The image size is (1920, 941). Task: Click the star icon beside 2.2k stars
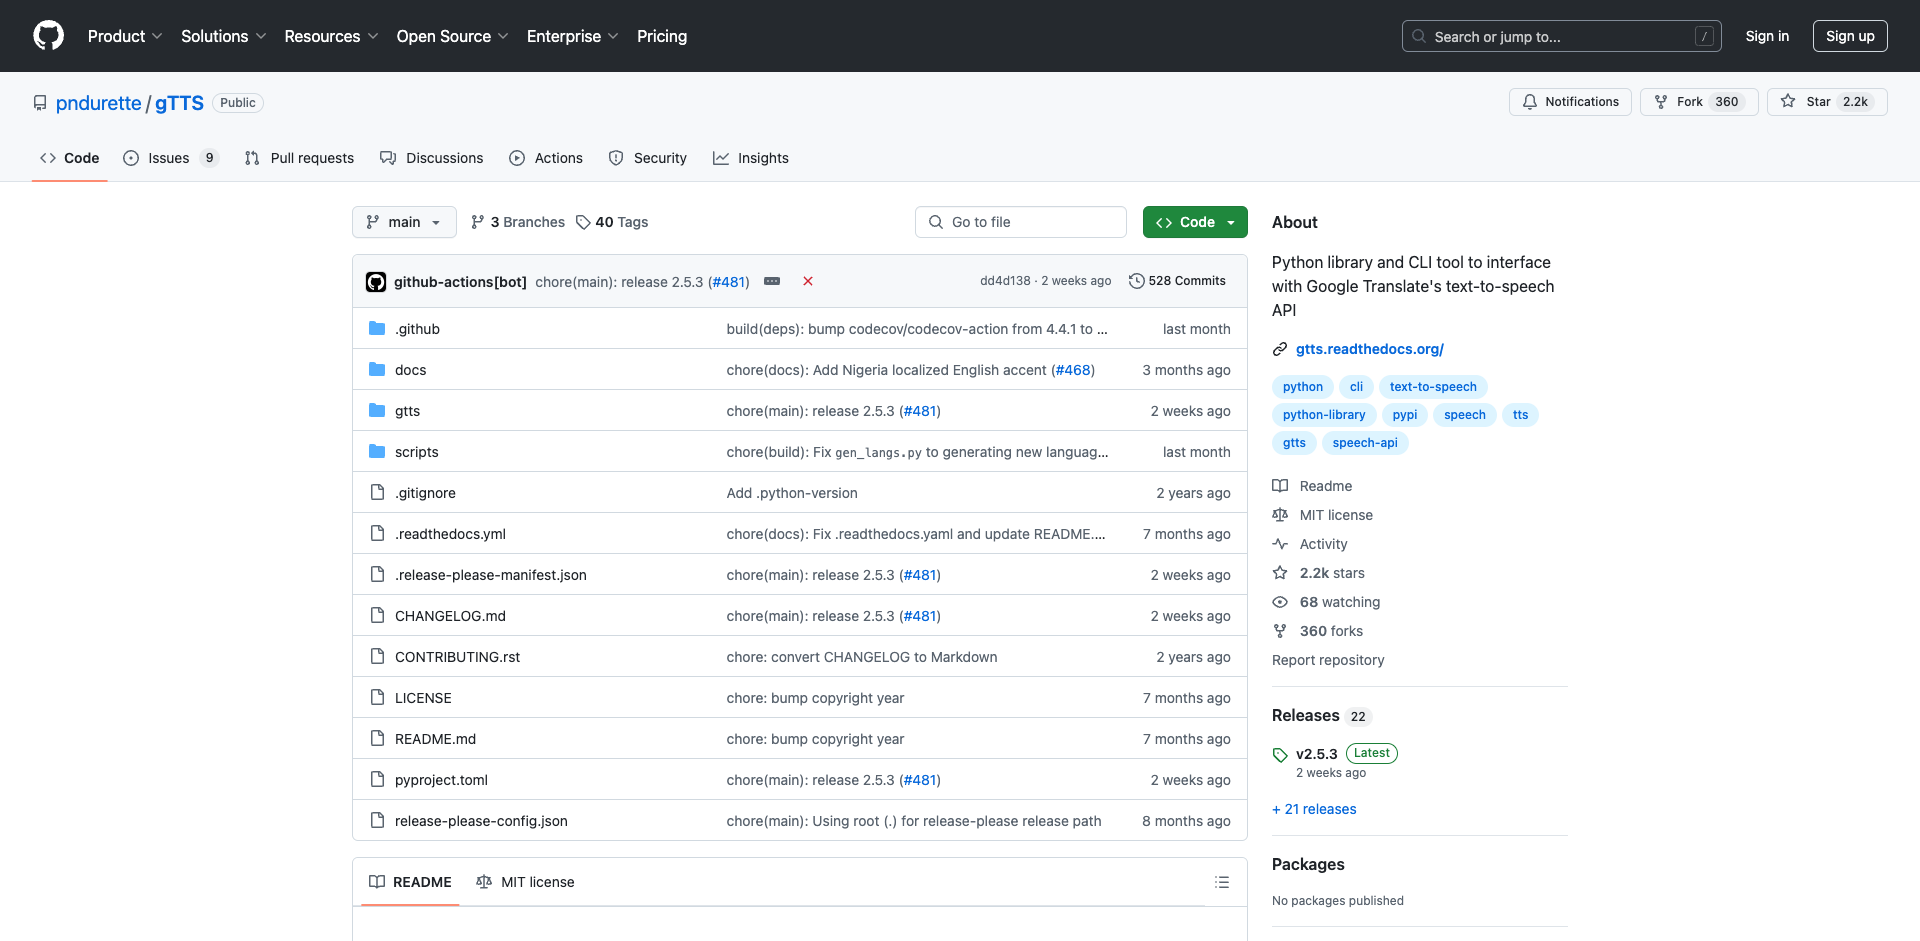click(x=1280, y=573)
